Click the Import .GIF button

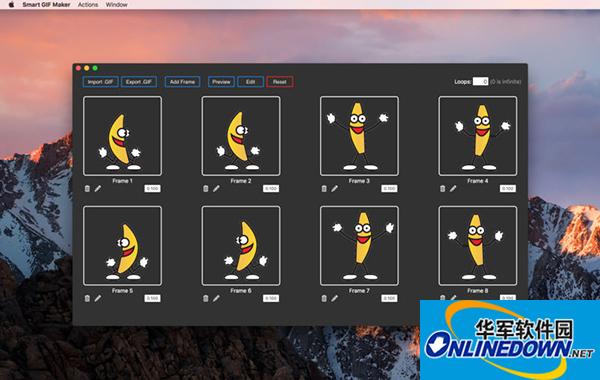tap(100, 82)
